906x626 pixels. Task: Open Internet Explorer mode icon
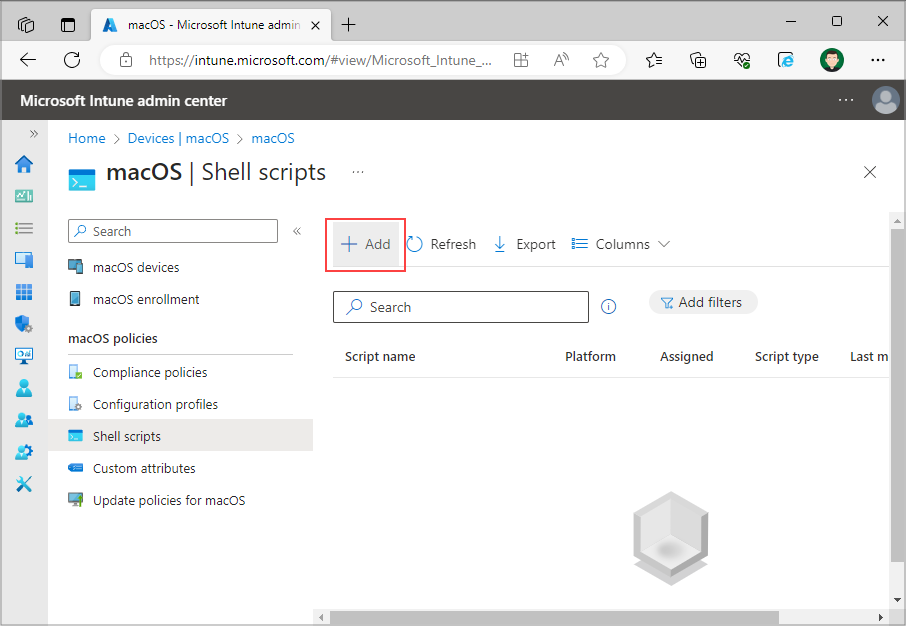(x=786, y=60)
